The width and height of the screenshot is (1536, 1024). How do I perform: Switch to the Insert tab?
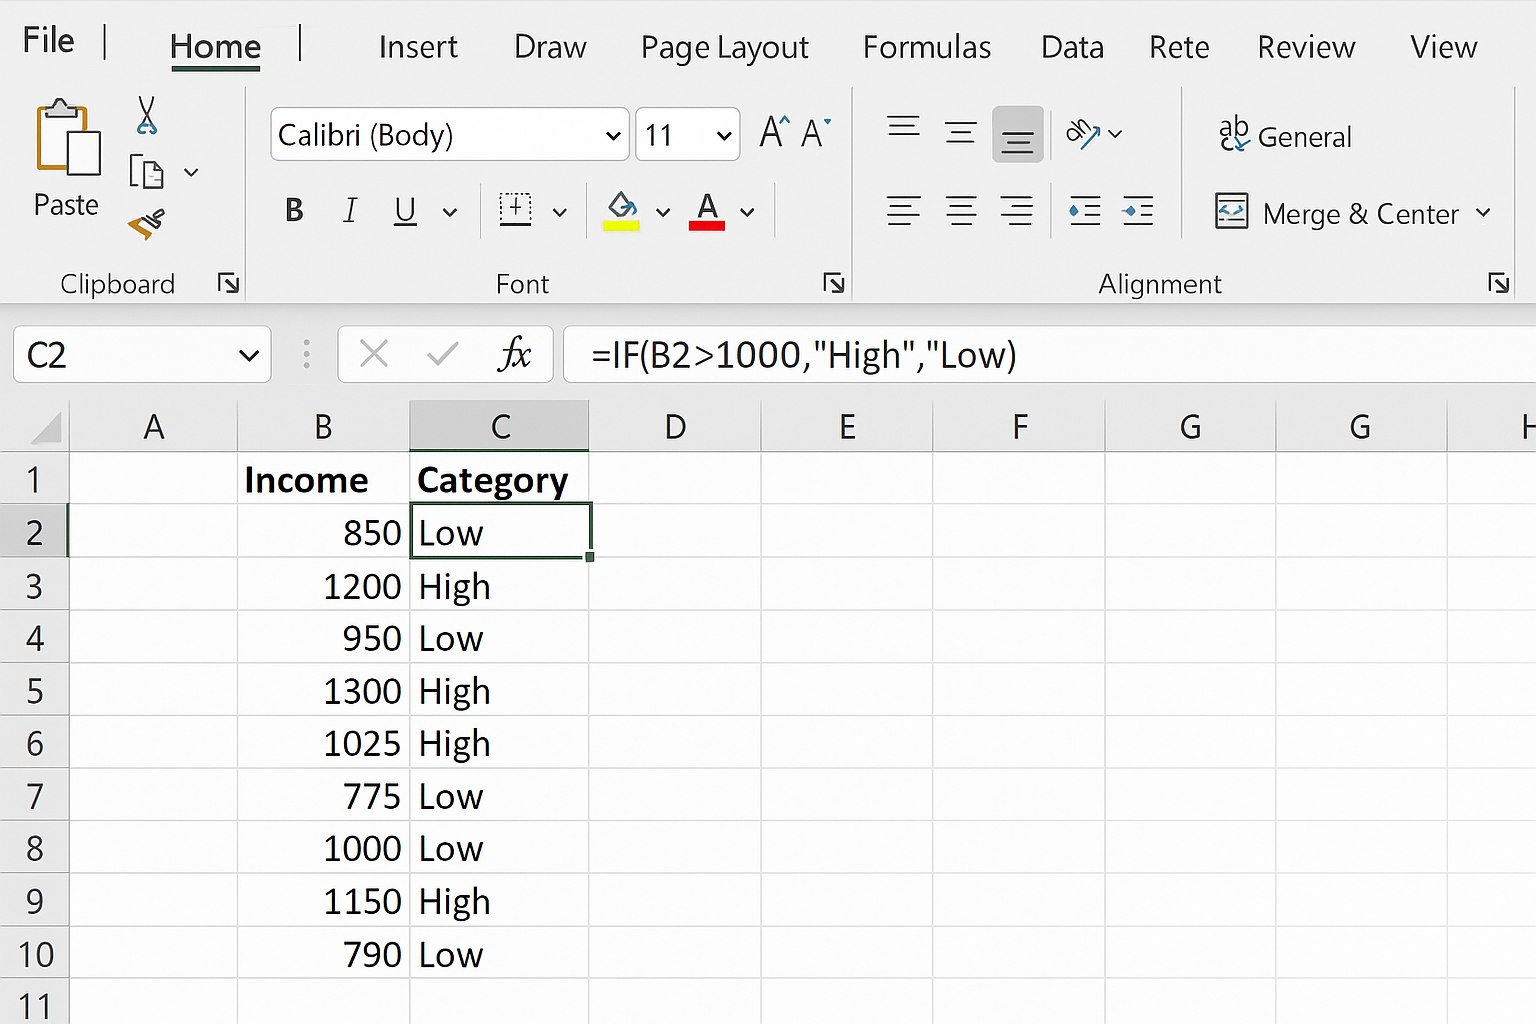tap(418, 47)
